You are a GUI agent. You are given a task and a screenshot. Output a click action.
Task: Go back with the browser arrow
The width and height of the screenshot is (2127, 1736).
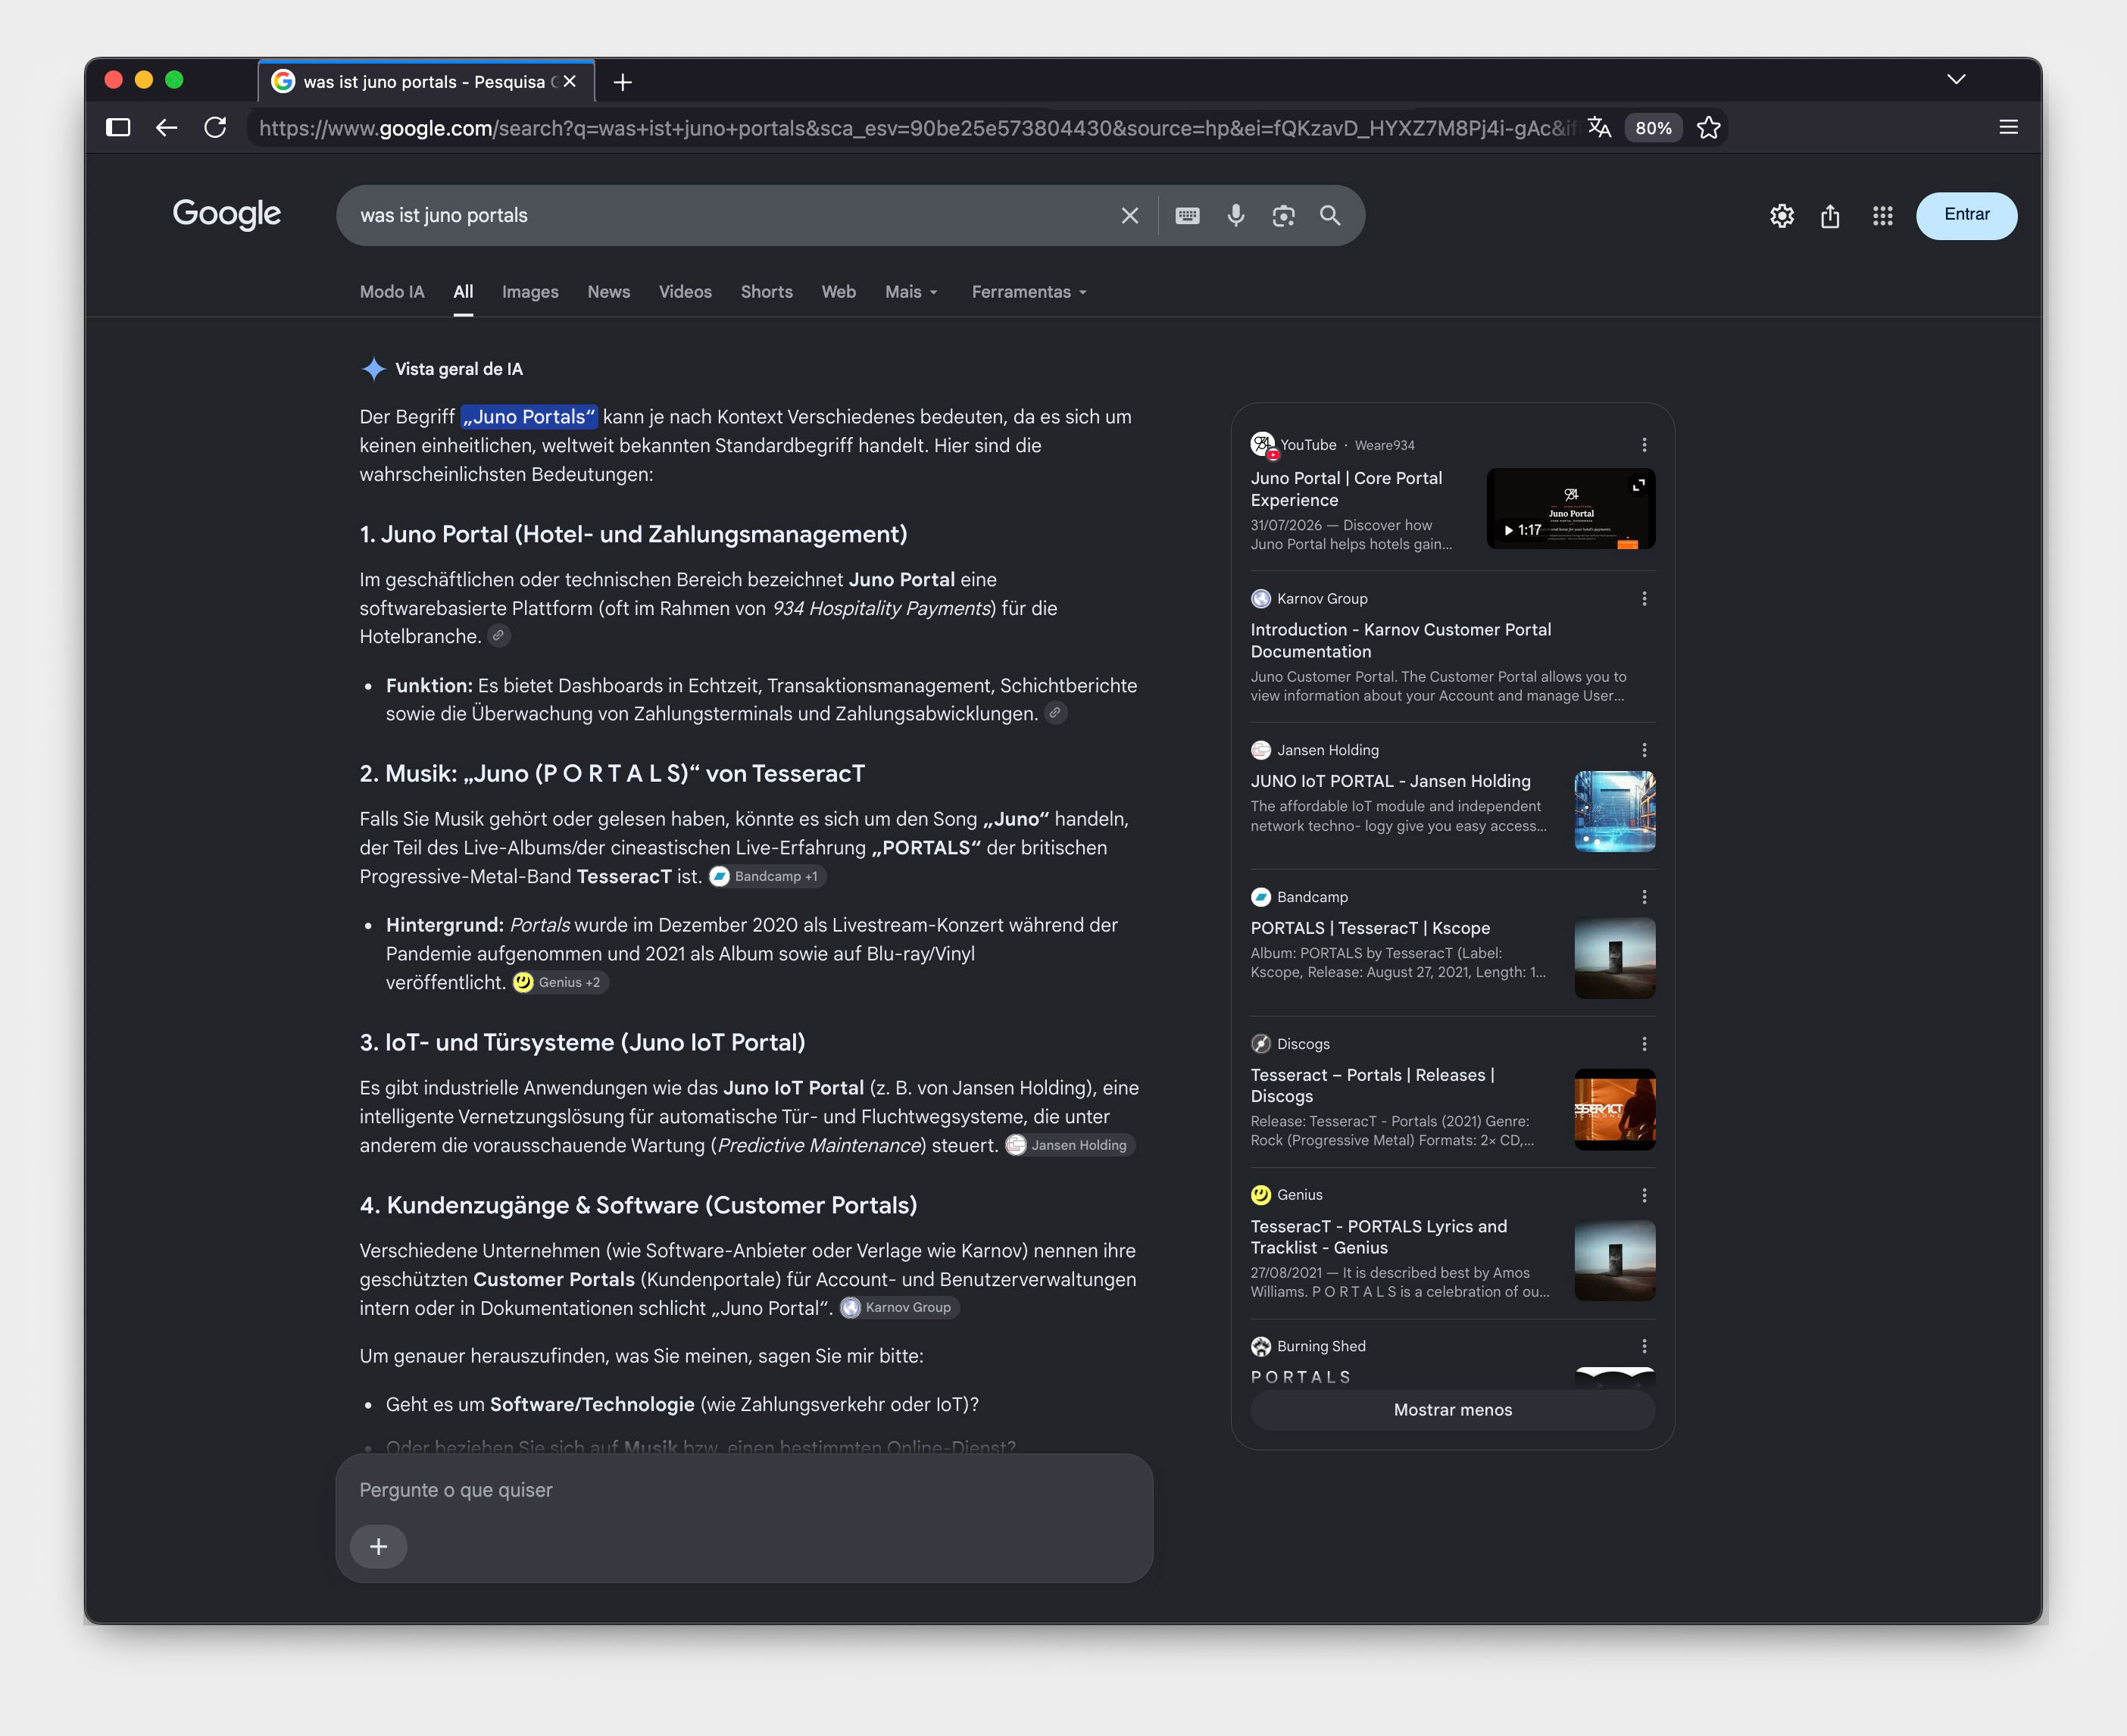(166, 127)
